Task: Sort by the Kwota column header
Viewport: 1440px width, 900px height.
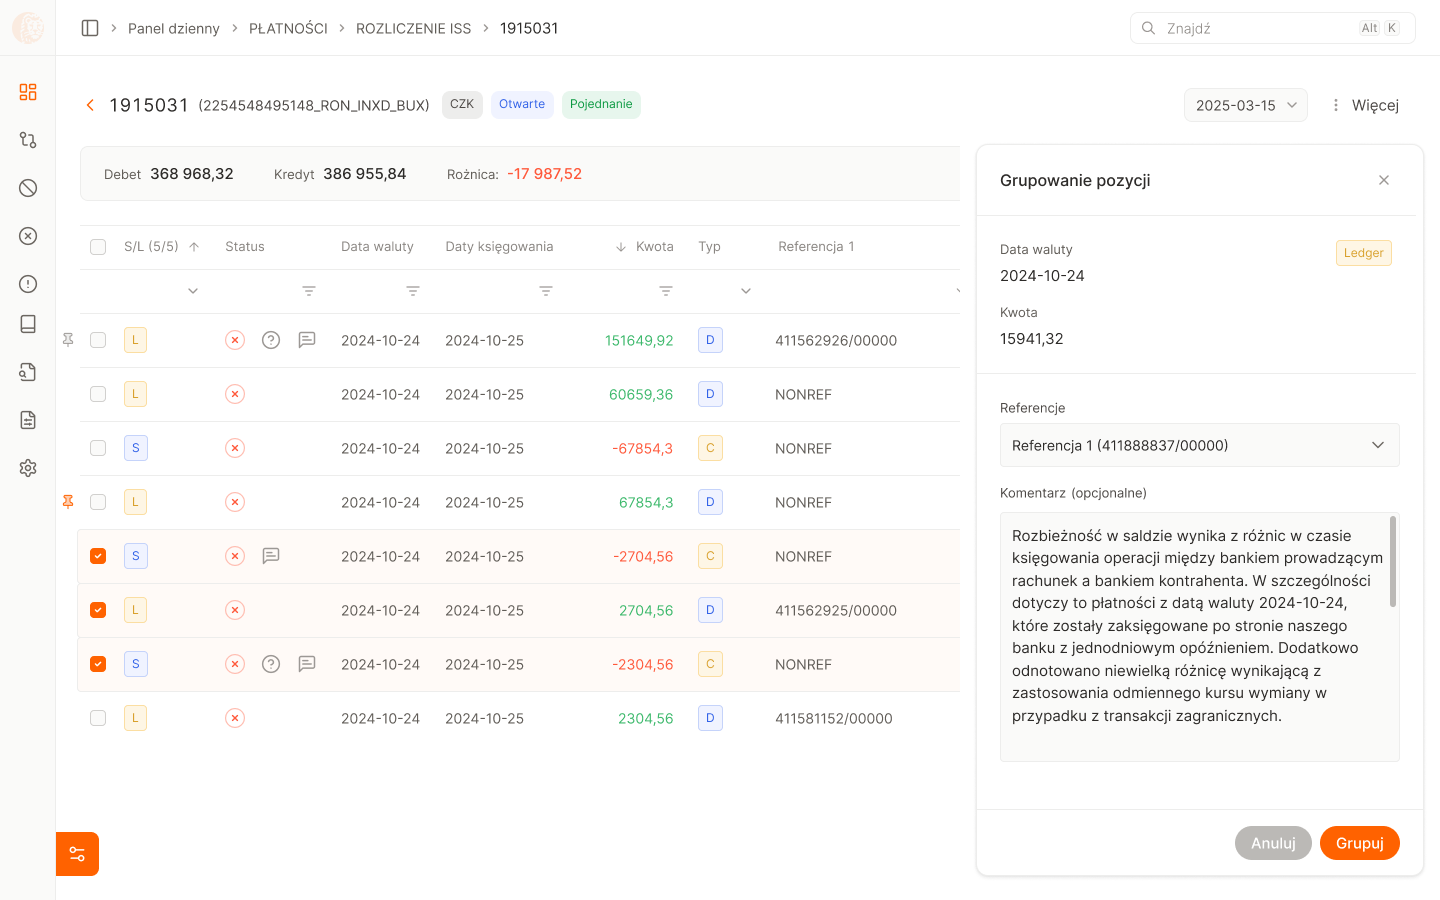Action: (644, 247)
